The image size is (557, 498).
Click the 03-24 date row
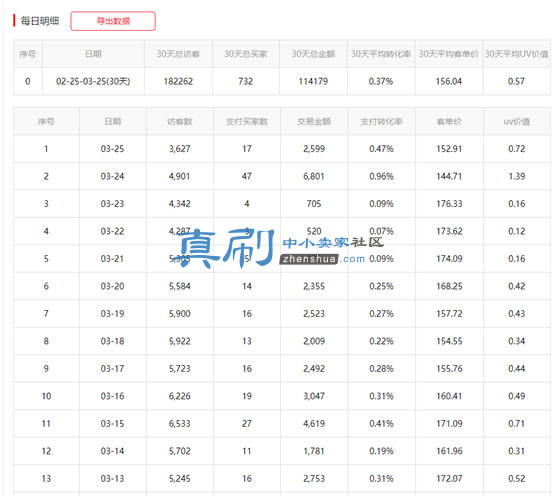(x=282, y=176)
